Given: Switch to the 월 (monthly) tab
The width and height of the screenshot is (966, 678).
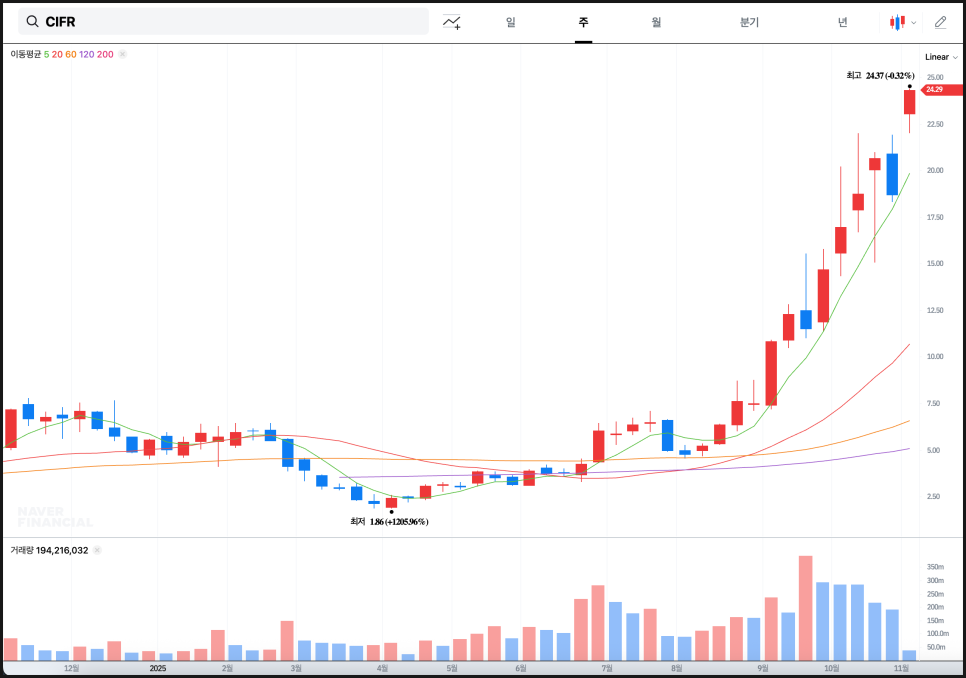Looking at the screenshot, I should tap(656, 22).
